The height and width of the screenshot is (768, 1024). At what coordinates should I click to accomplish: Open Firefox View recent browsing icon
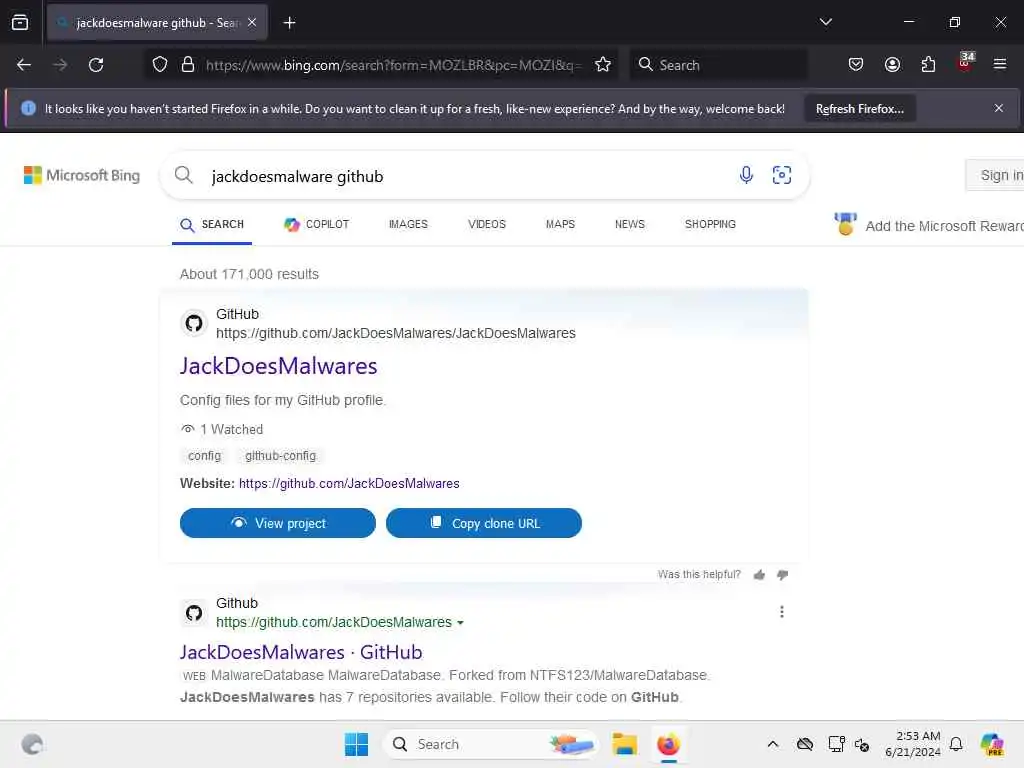20,22
